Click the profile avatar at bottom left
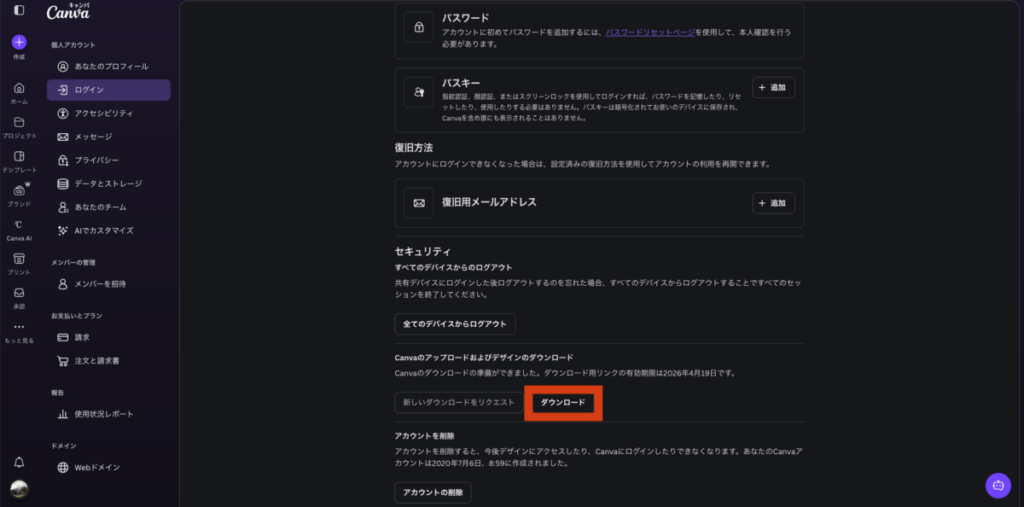Image resolution: width=1024 pixels, height=507 pixels. (x=19, y=489)
